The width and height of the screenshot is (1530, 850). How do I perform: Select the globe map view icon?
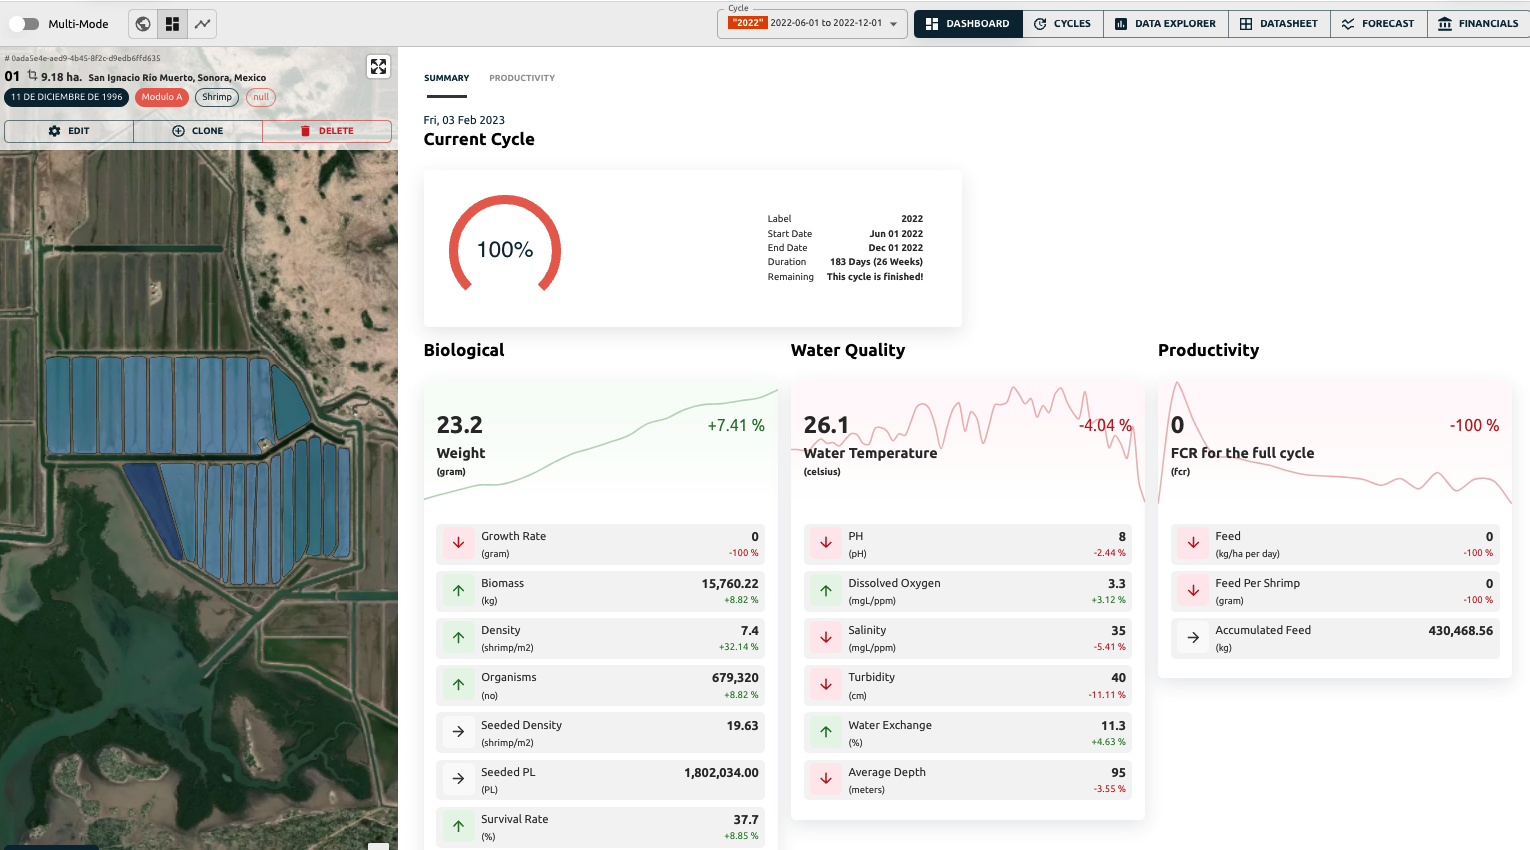[x=144, y=24]
